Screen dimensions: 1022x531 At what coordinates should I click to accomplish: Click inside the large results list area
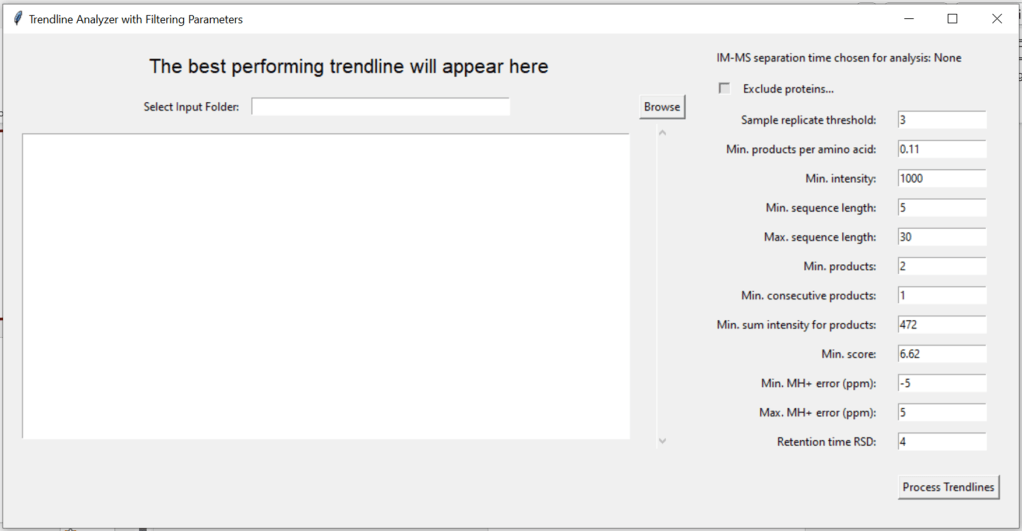[326, 286]
